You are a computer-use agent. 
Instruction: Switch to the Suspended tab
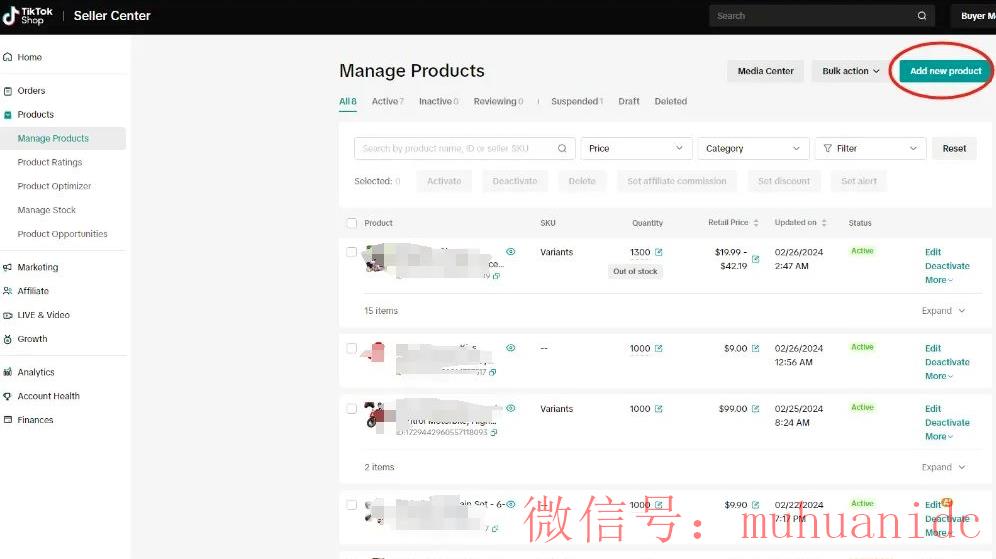coord(576,101)
